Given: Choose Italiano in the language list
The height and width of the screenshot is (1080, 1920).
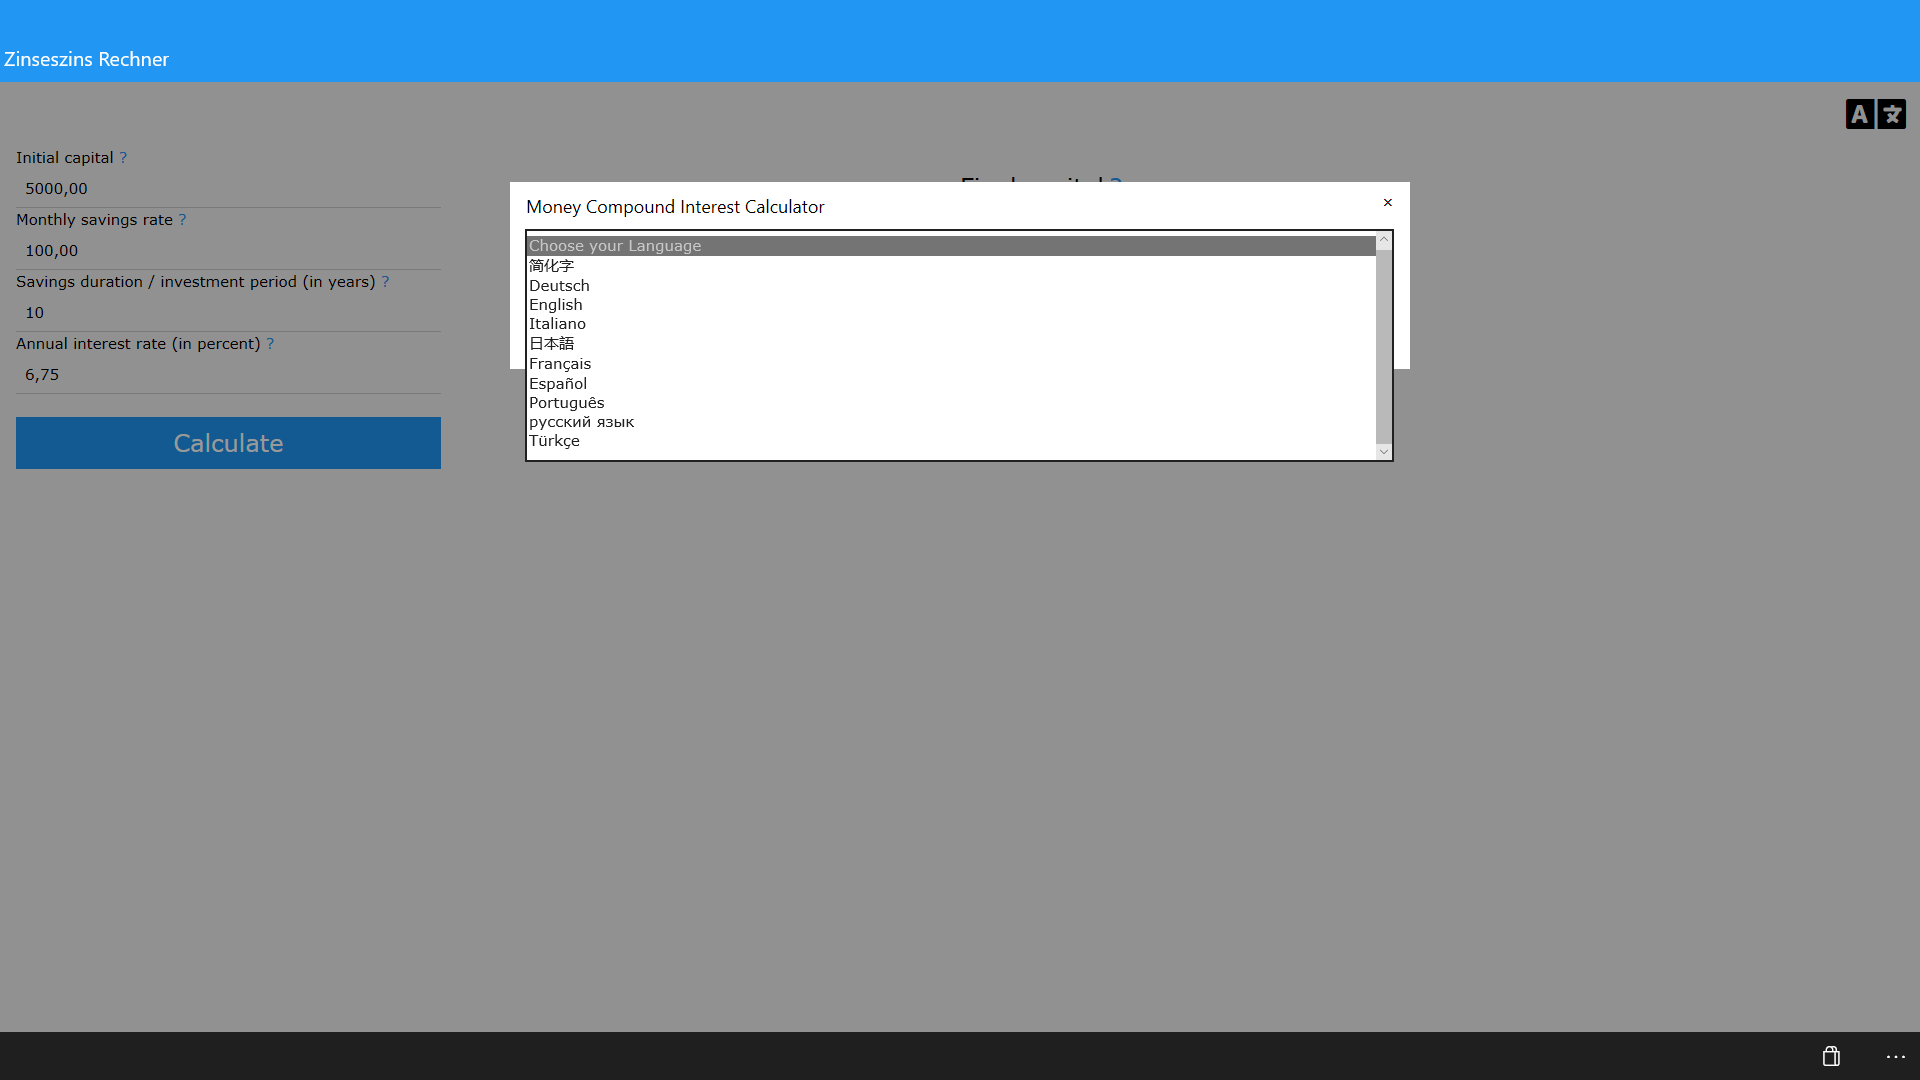Looking at the screenshot, I should click(x=557, y=324).
